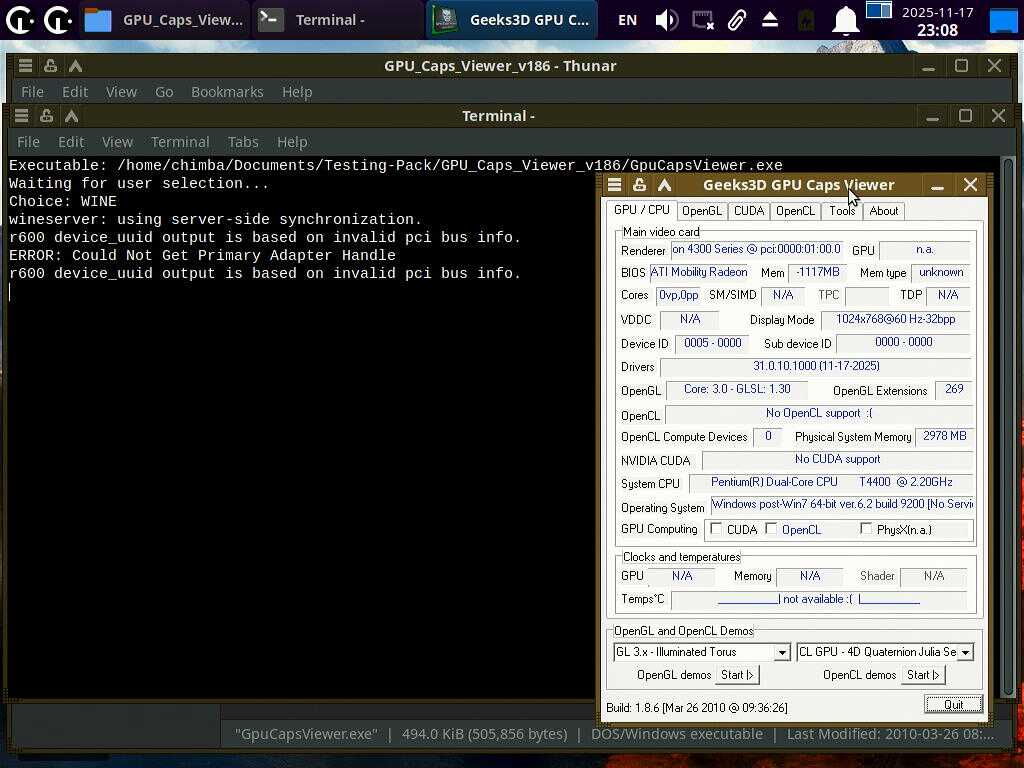Enable the CUDA GPU Computing checkbox
The image size is (1024, 768).
(716, 528)
